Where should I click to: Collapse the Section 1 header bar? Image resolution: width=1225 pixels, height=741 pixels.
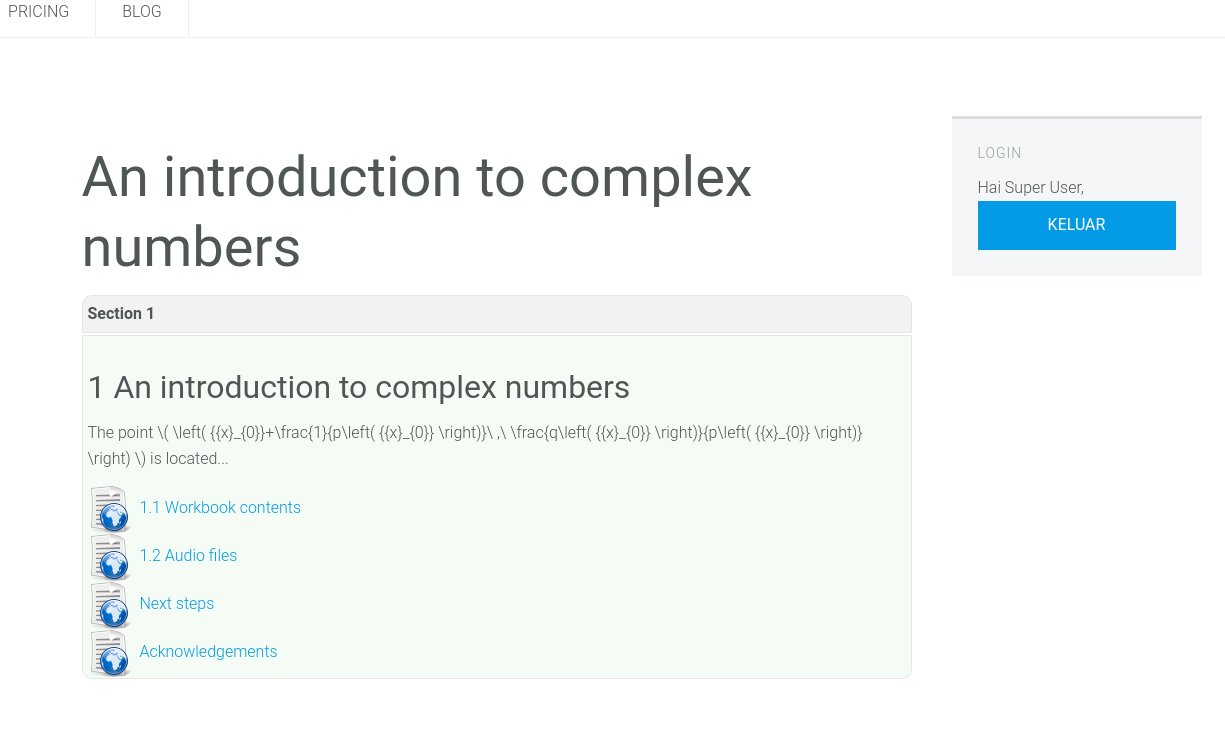point(496,314)
